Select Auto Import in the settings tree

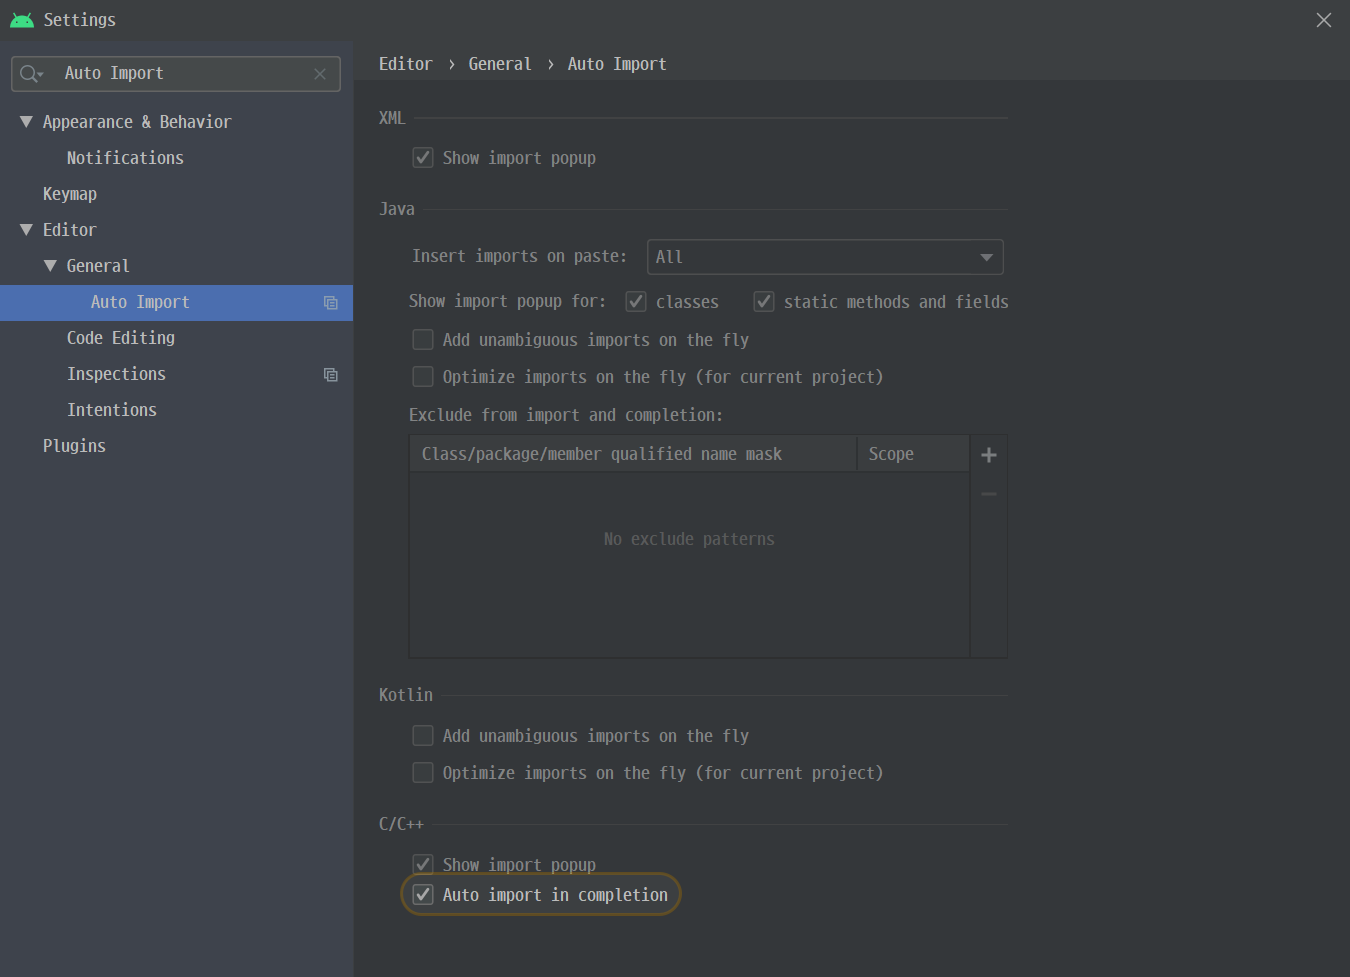176,303
